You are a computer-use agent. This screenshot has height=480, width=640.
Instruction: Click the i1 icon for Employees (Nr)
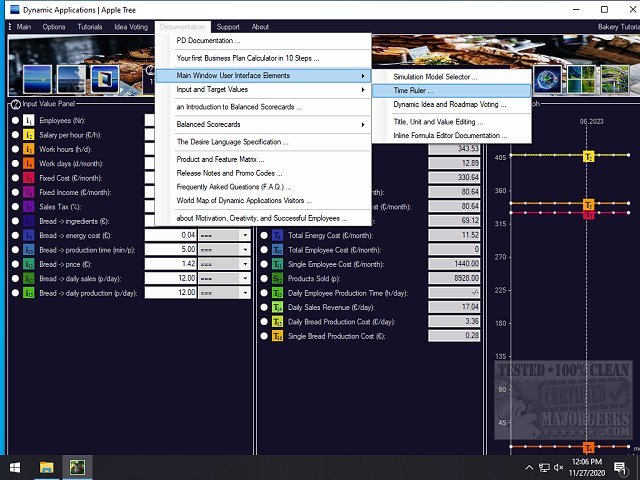tap(29, 120)
